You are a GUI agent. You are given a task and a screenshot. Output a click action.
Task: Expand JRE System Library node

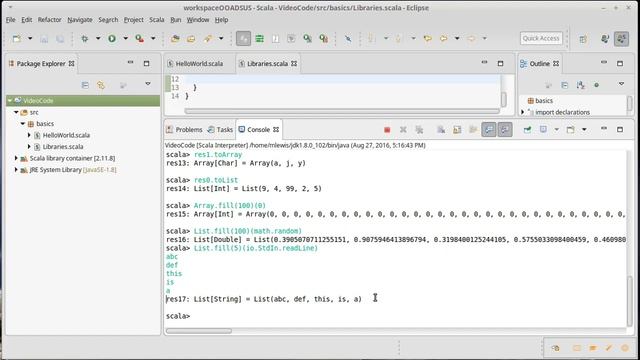pos(16,169)
